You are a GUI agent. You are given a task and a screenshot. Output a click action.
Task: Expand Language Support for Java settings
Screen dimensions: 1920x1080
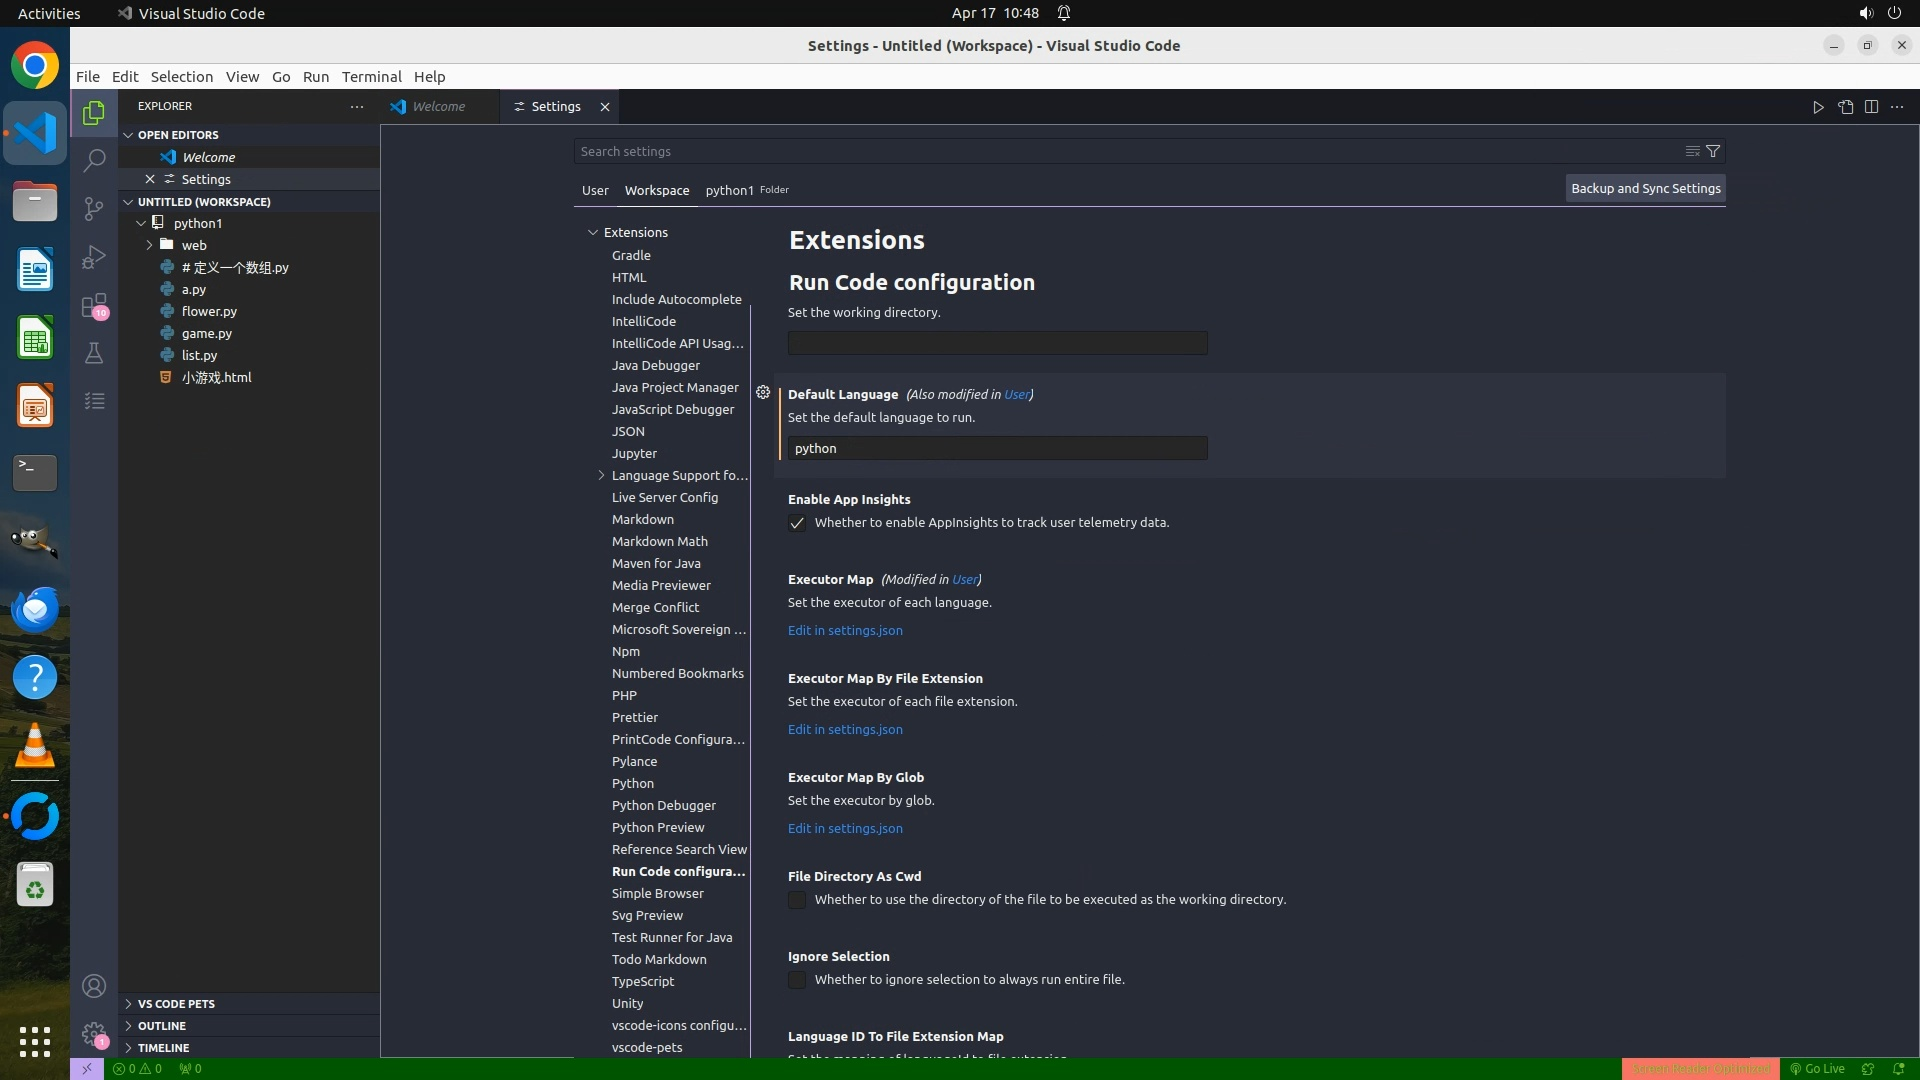coord(601,475)
